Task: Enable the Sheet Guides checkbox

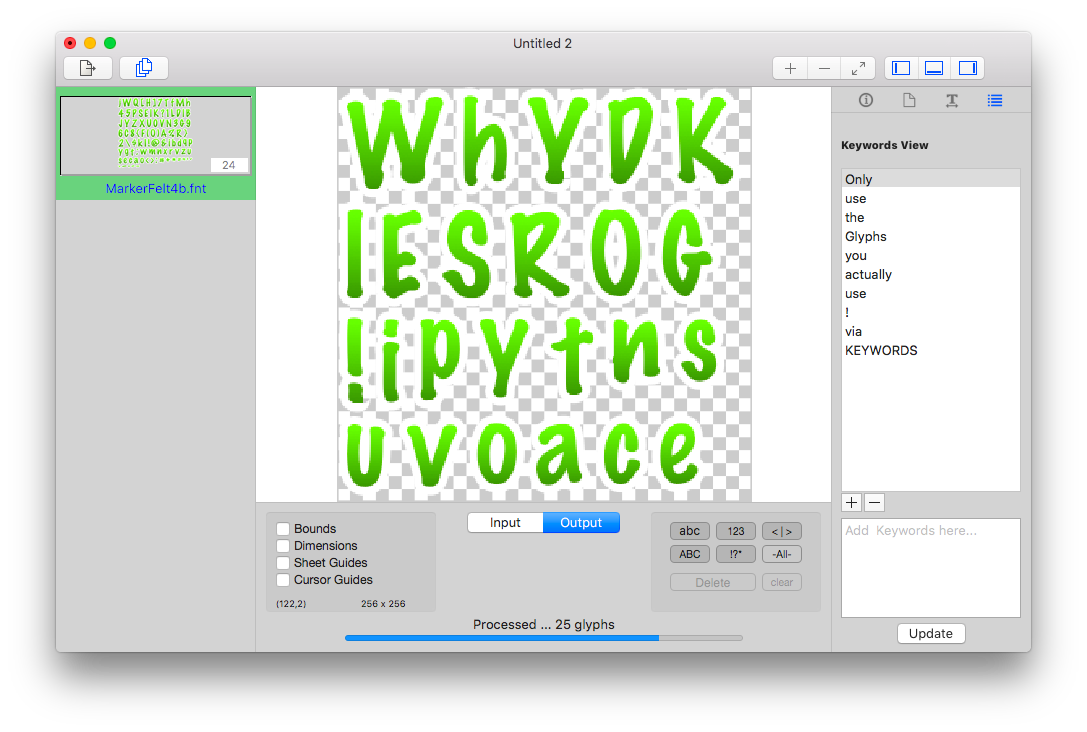Action: pos(283,563)
